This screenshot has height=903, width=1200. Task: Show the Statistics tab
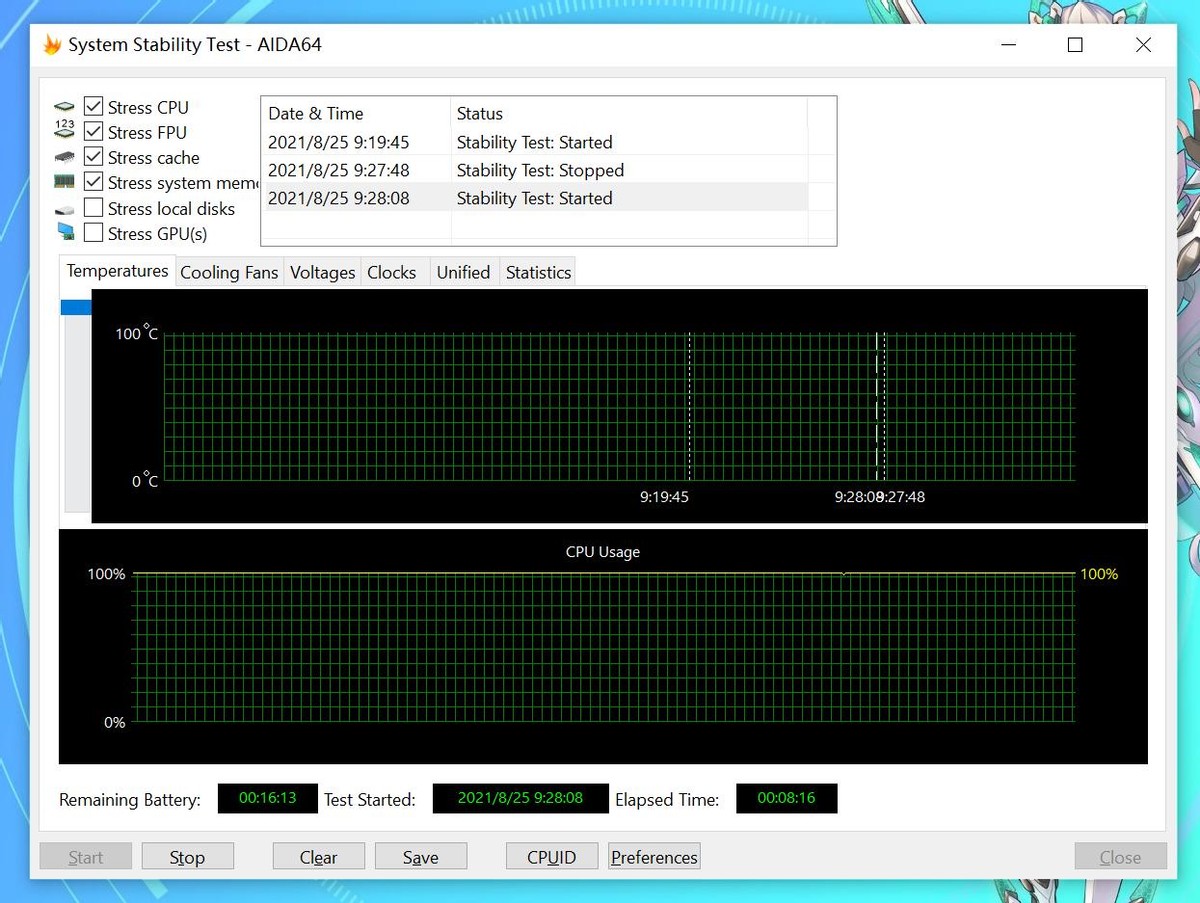coord(539,273)
